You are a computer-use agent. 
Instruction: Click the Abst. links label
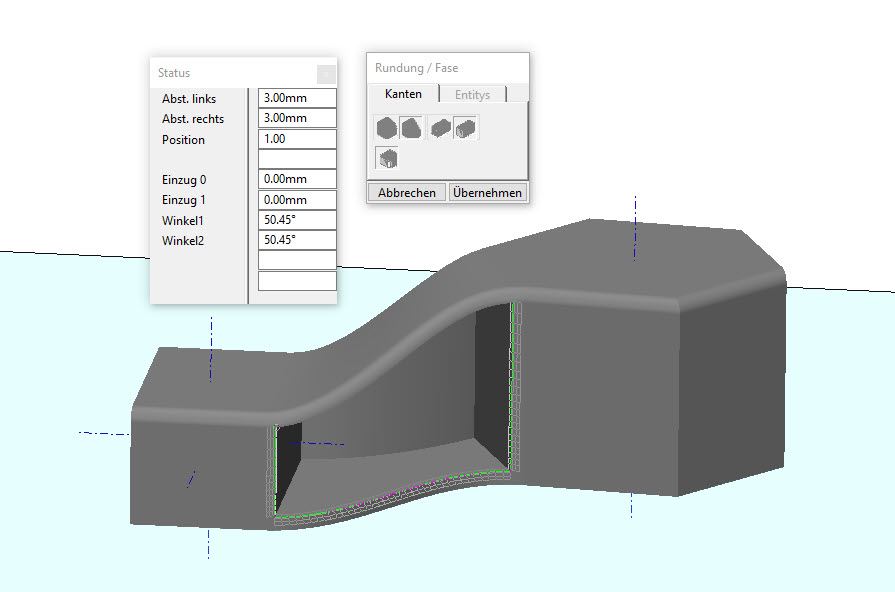(x=189, y=99)
